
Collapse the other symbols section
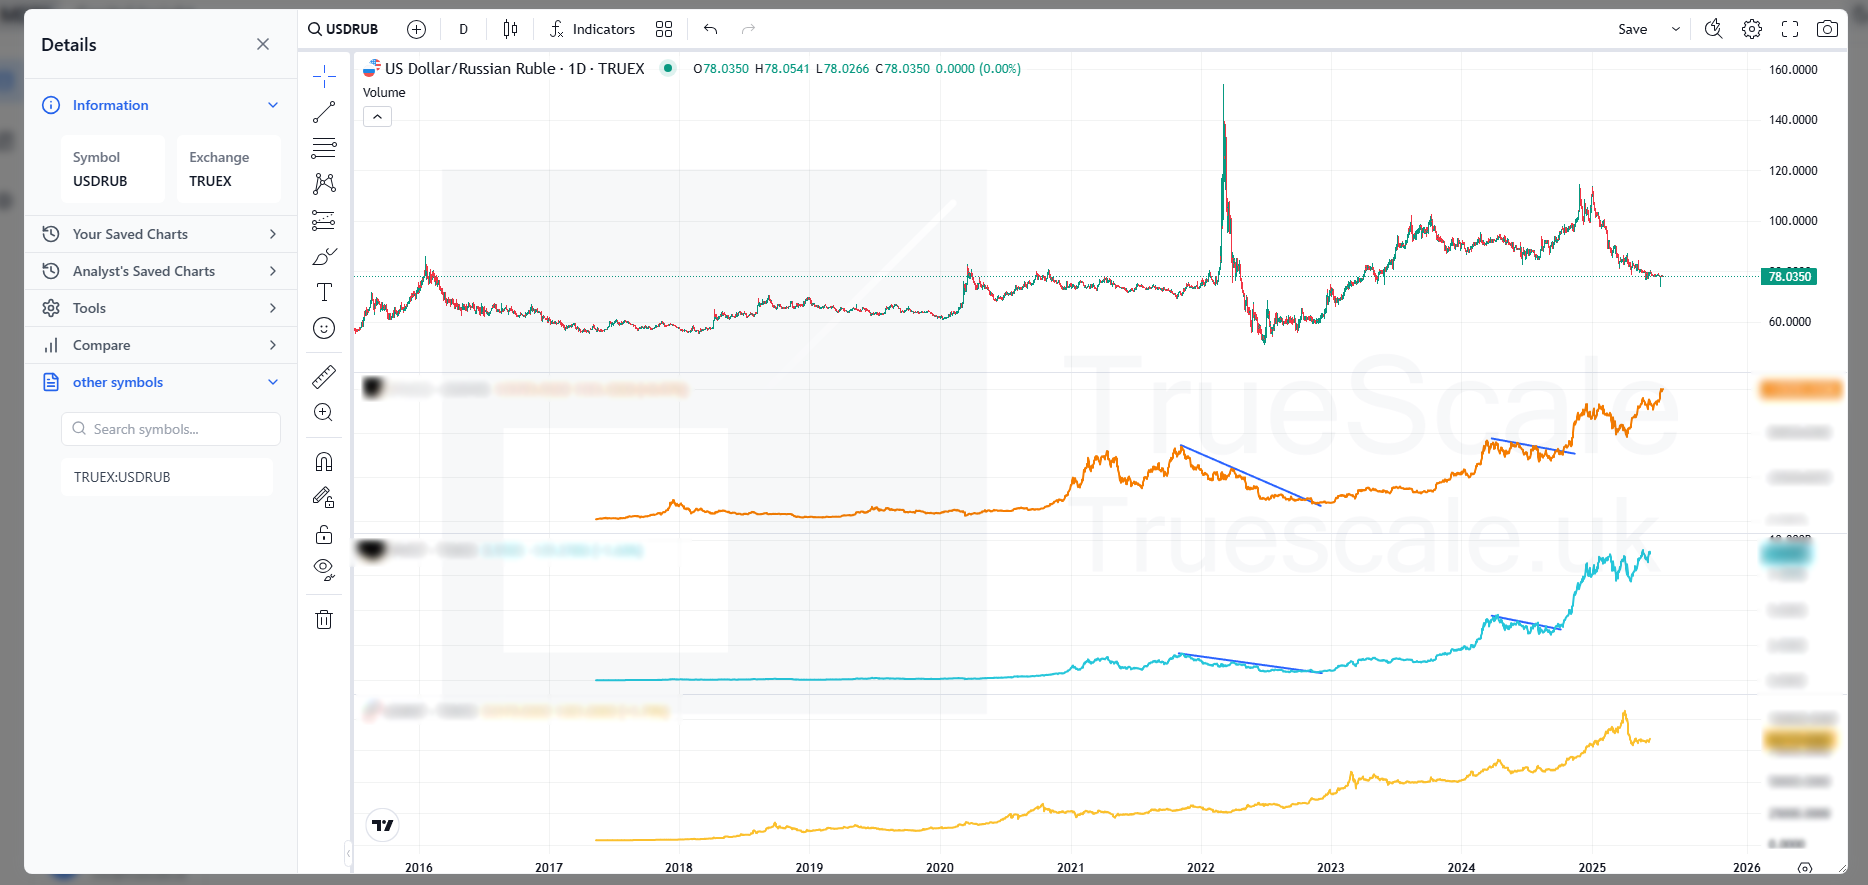click(272, 382)
